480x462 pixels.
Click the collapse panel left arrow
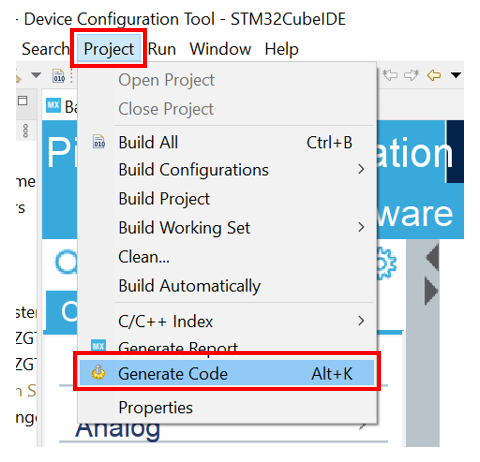click(x=432, y=257)
